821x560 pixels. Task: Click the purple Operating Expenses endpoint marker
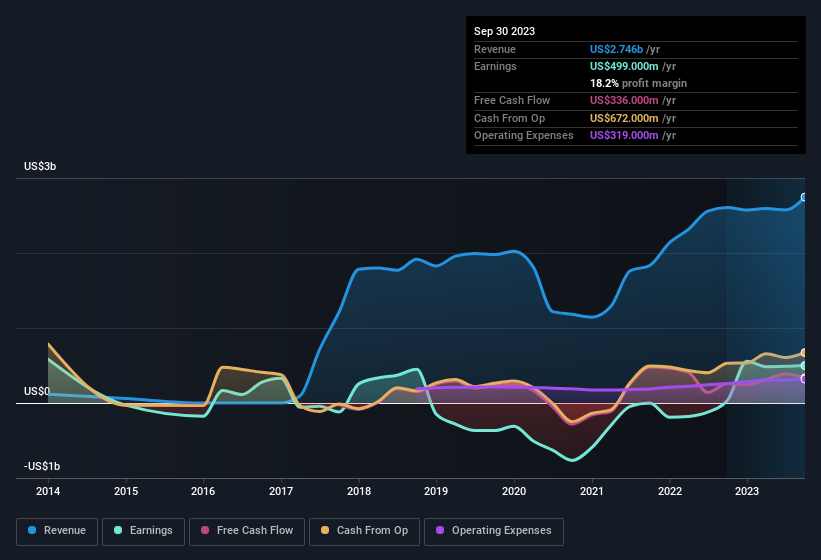804,378
